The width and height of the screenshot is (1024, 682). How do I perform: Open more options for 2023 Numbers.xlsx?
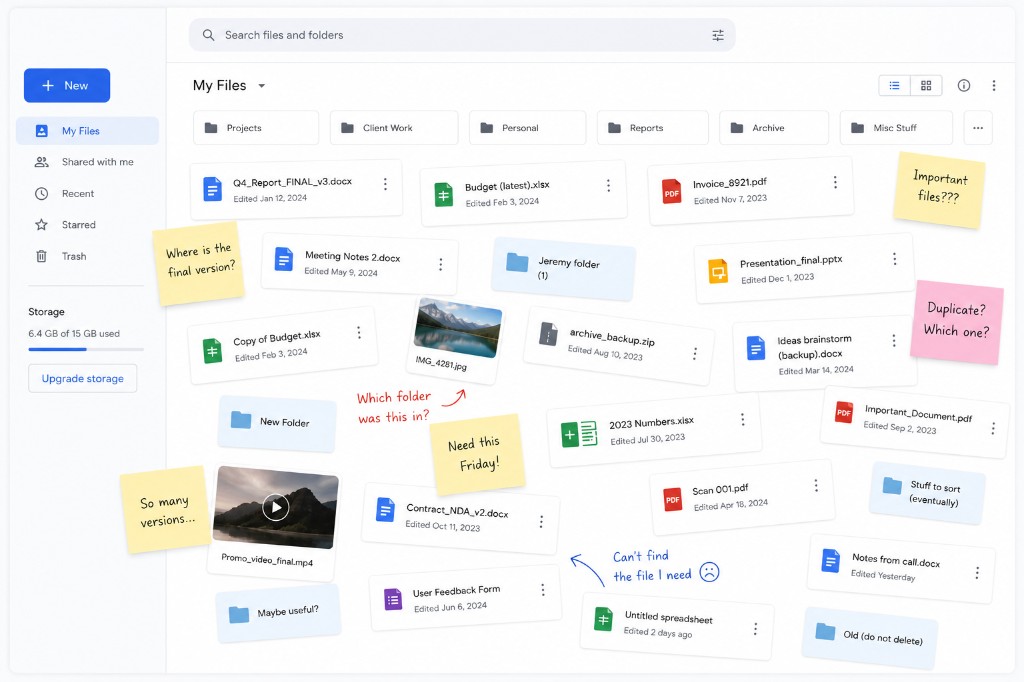[x=743, y=419]
